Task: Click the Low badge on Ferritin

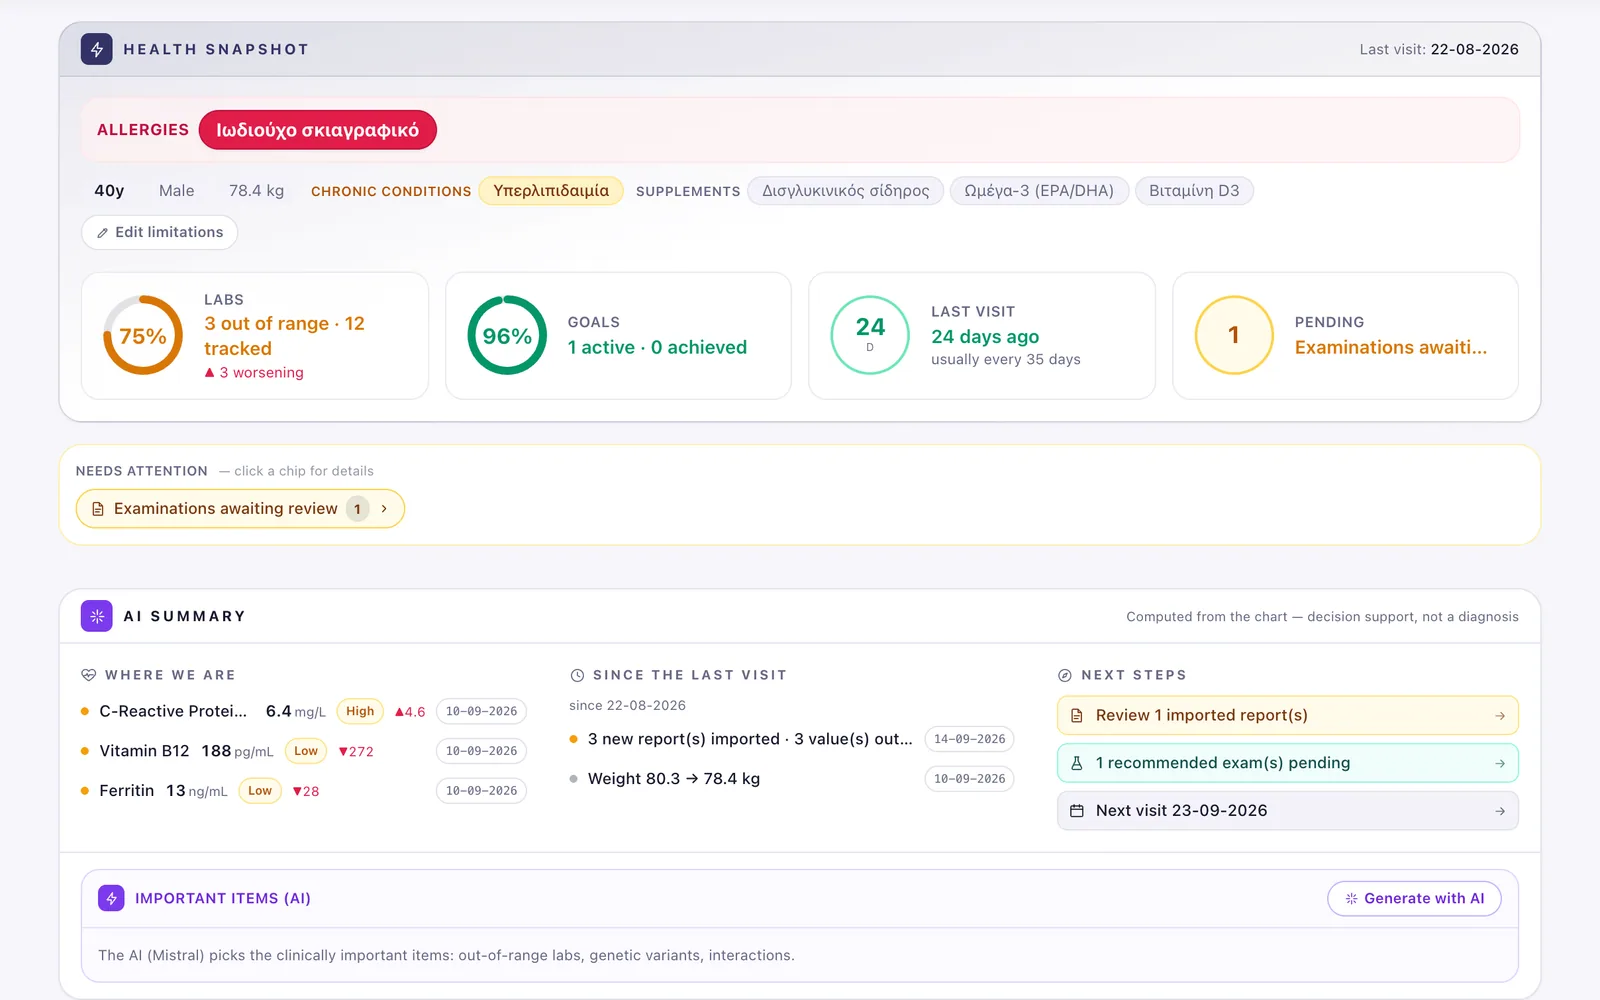Action: point(260,791)
